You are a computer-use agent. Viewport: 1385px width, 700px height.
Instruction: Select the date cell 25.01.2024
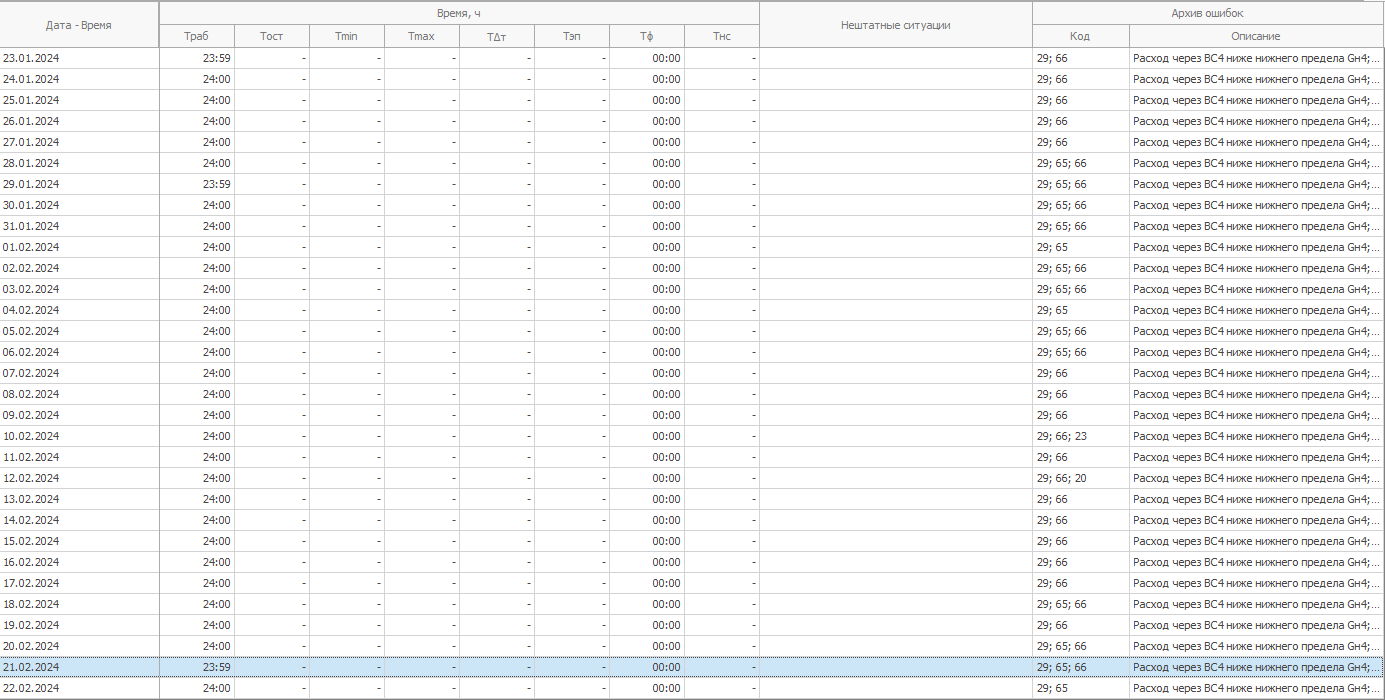click(79, 100)
